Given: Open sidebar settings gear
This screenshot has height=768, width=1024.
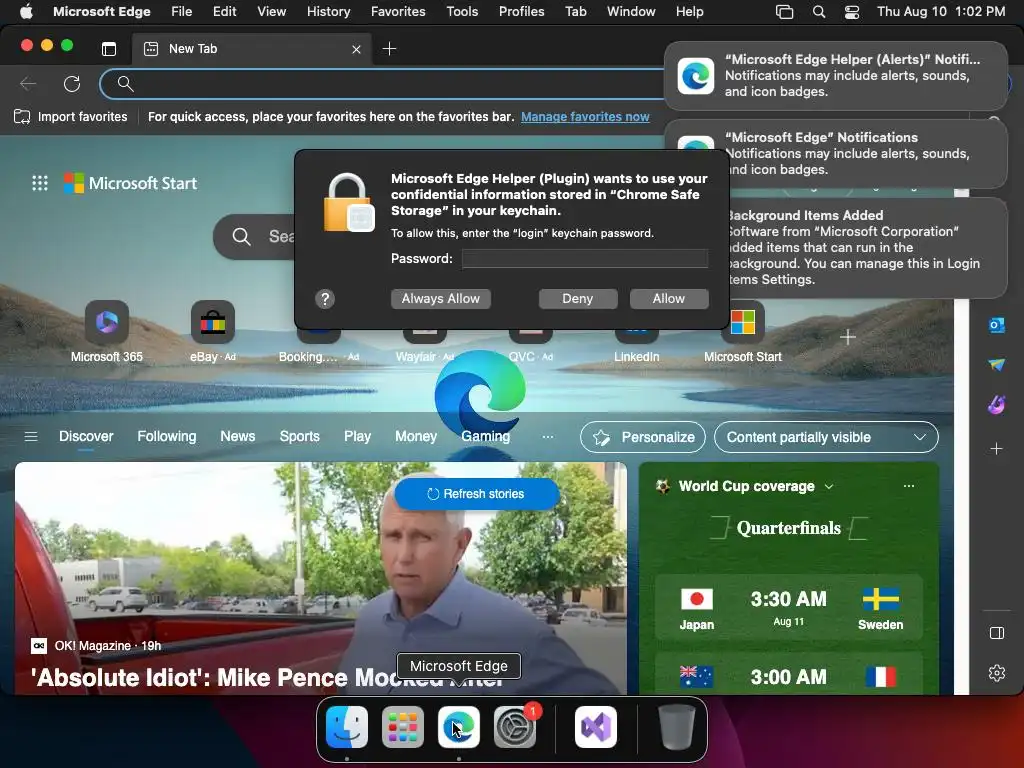Looking at the screenshot, I should point(997,673).
